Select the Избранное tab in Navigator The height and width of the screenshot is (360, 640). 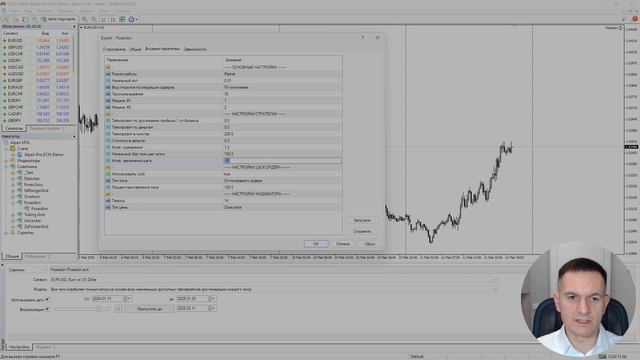(36, 257)
